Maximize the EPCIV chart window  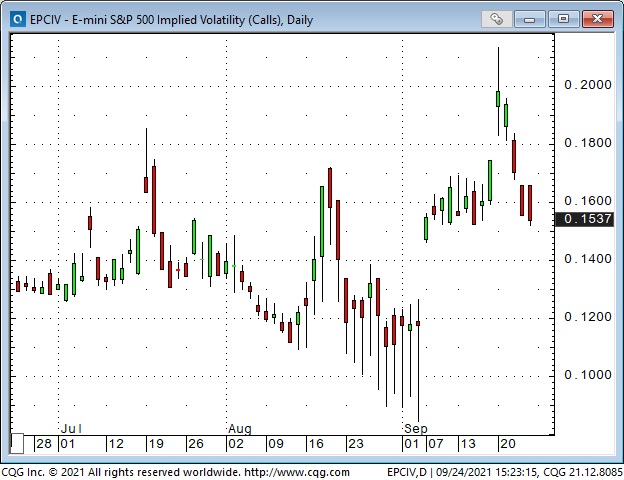563,19
